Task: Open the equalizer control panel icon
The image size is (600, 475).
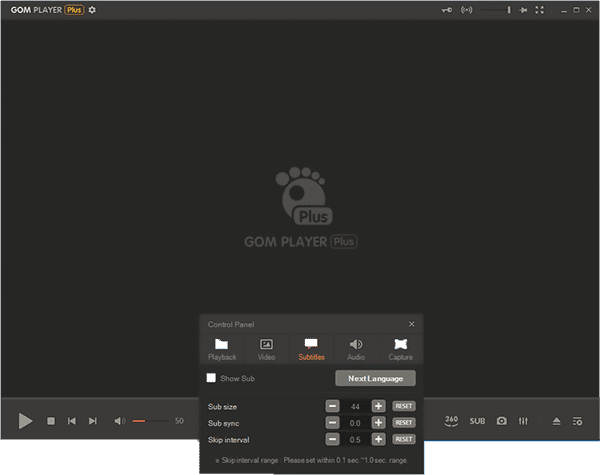Action: [523, 421]
